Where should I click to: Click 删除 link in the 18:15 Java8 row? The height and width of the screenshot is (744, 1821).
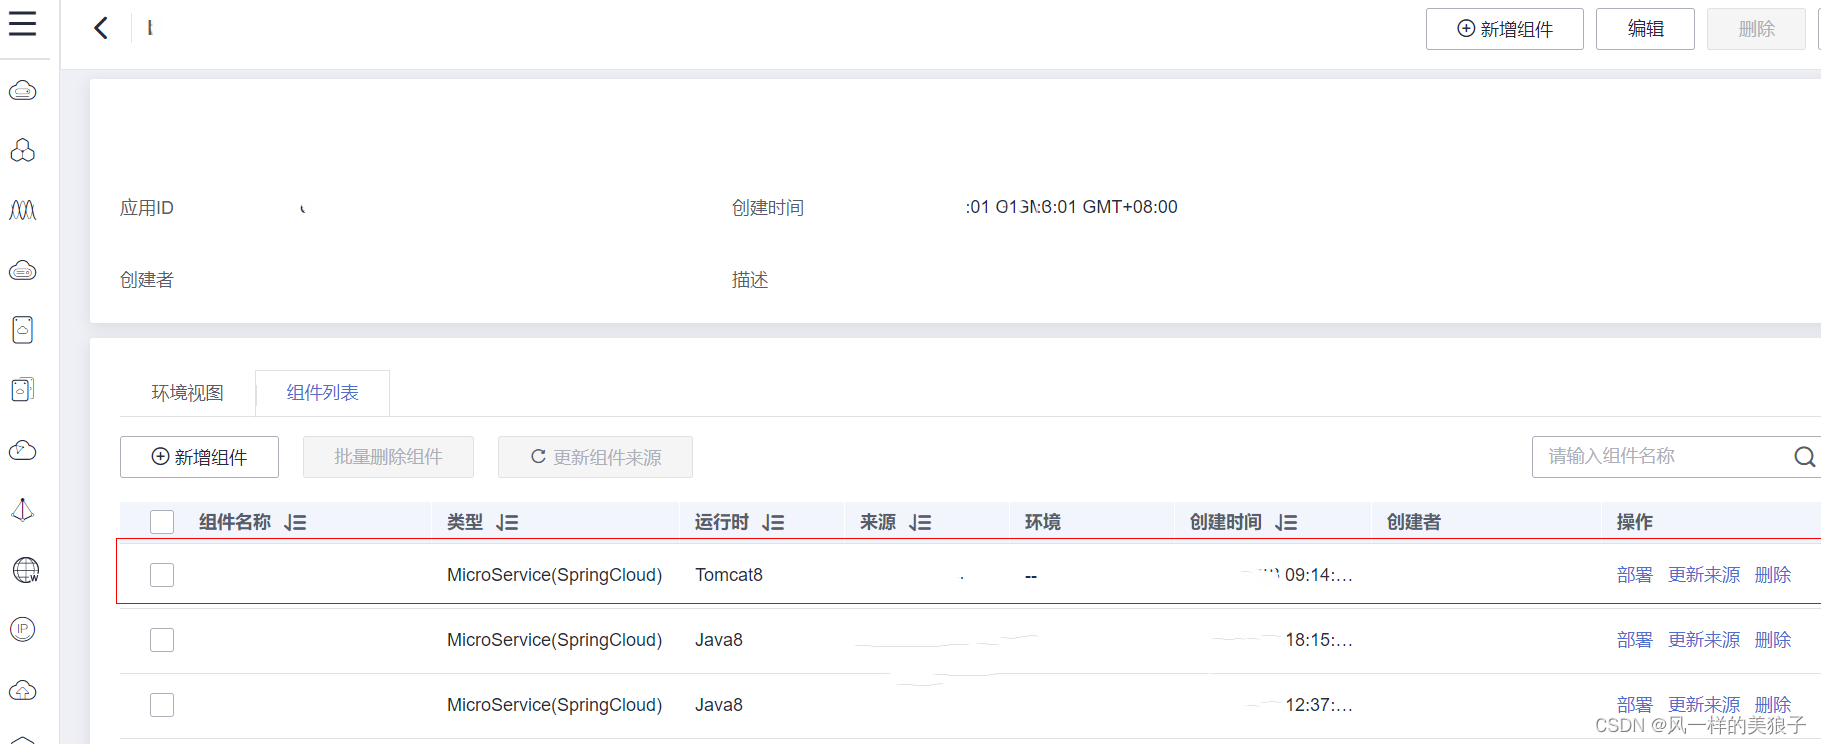click(1773, 640)
